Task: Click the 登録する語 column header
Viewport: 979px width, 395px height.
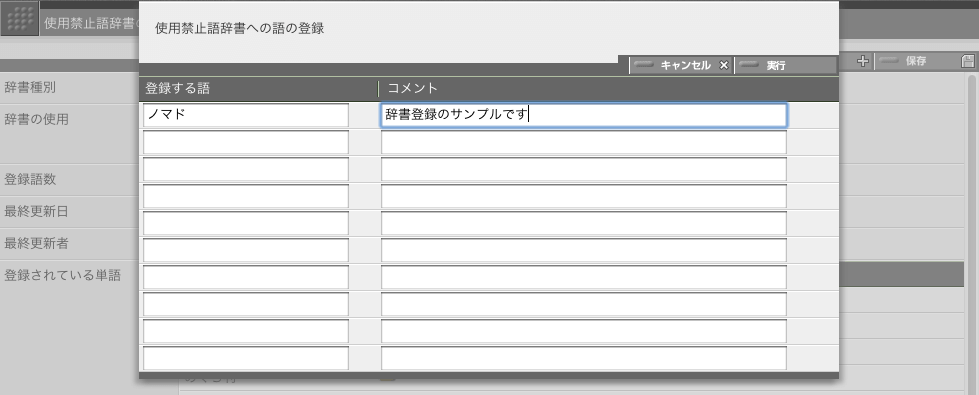Action: tap(177, 88)
